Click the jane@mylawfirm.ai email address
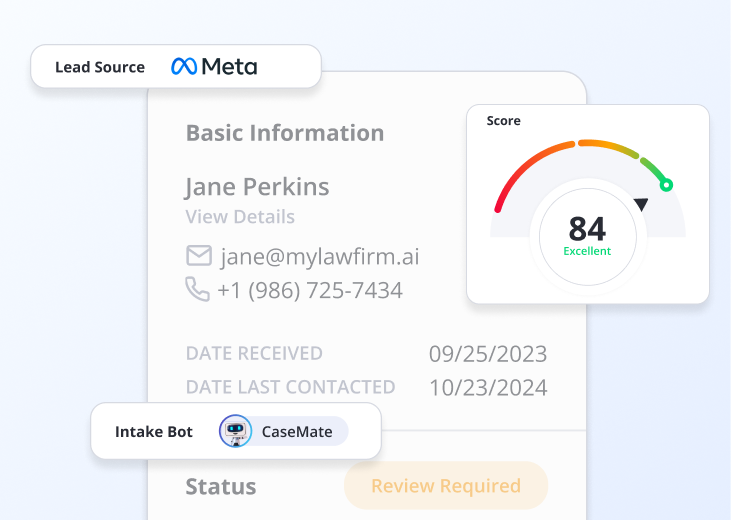This screenshot has height=520, width=731. pyautogui.click(x=320, y=257)
